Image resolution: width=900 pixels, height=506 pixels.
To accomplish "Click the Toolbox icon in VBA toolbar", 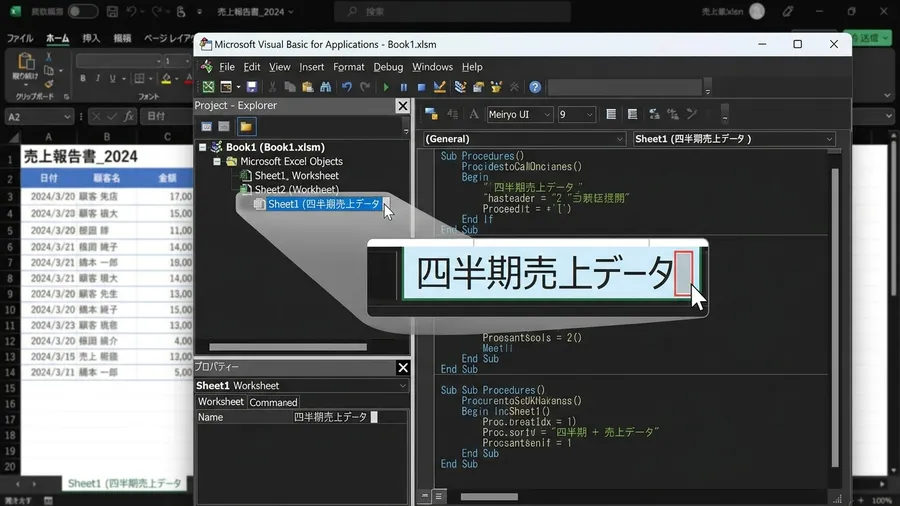I will (x=514, y=87).
